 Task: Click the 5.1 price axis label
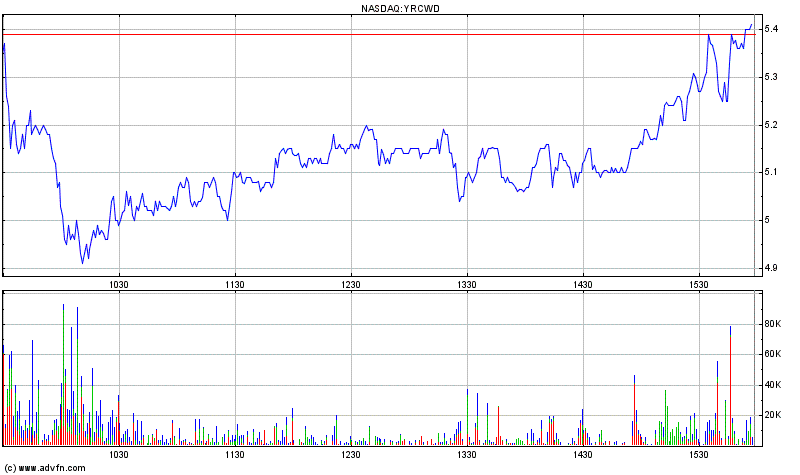pyautogui.click(x=771, y=172)
